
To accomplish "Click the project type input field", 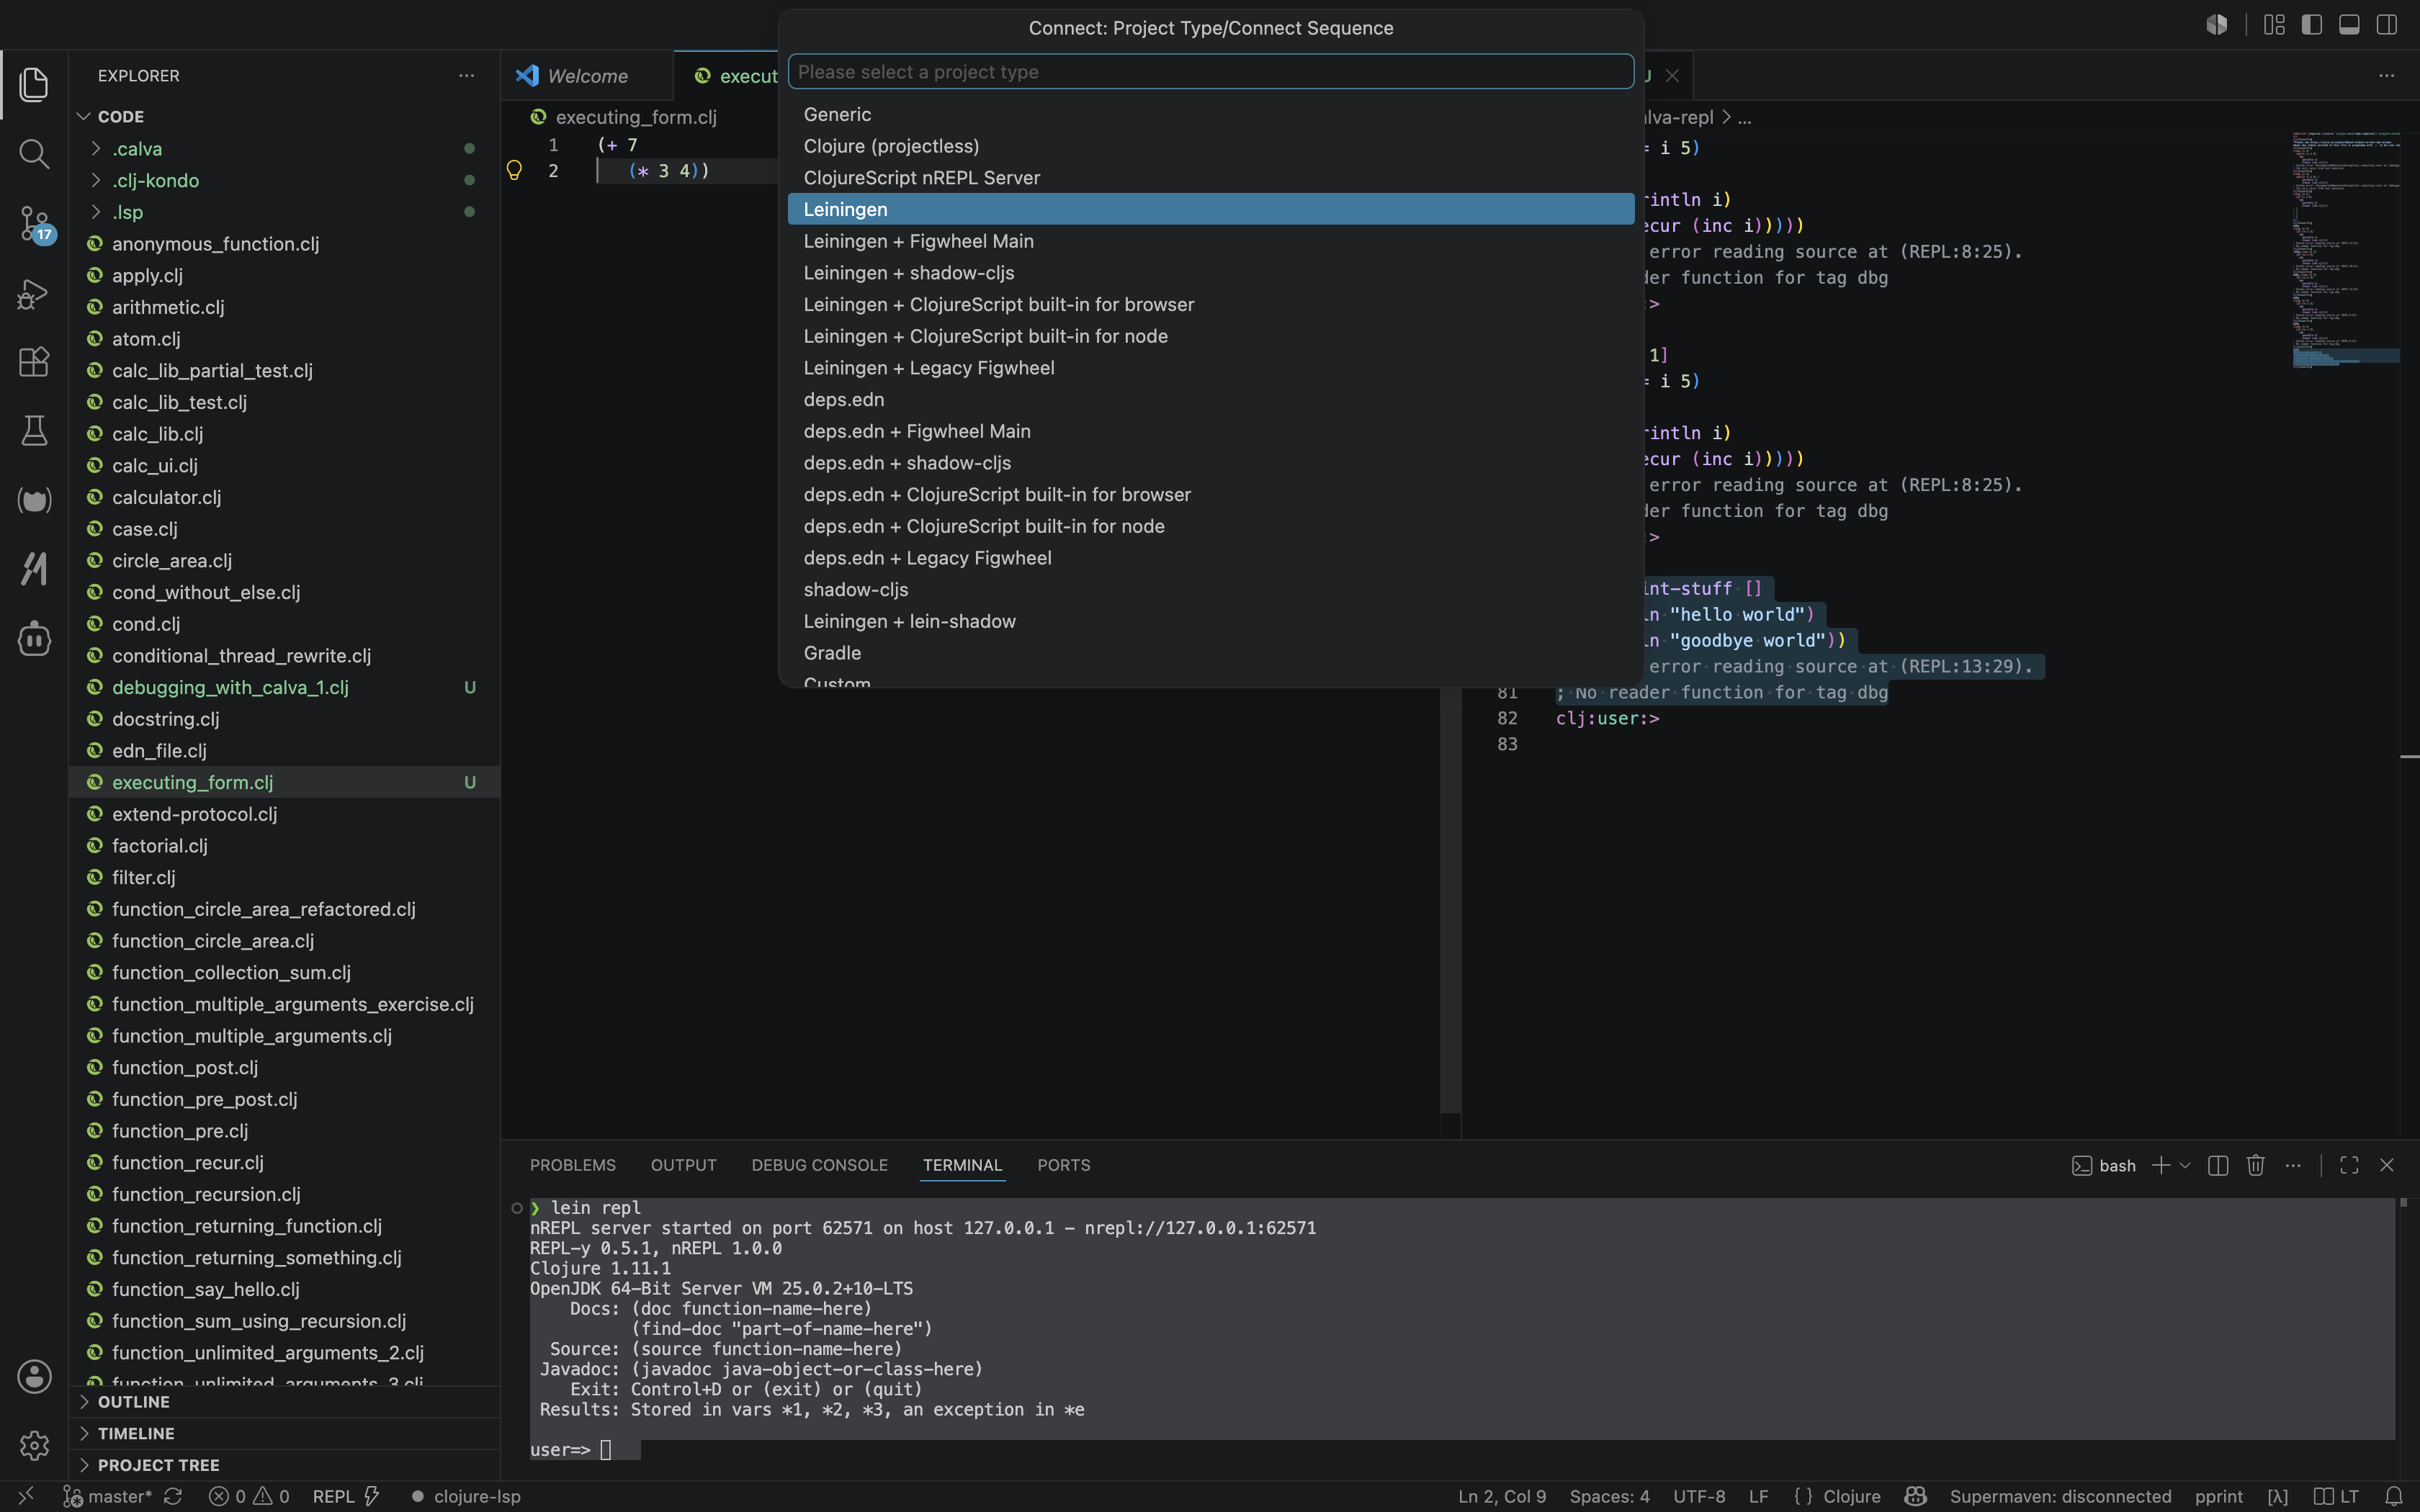I will (x=1210, y=72).
